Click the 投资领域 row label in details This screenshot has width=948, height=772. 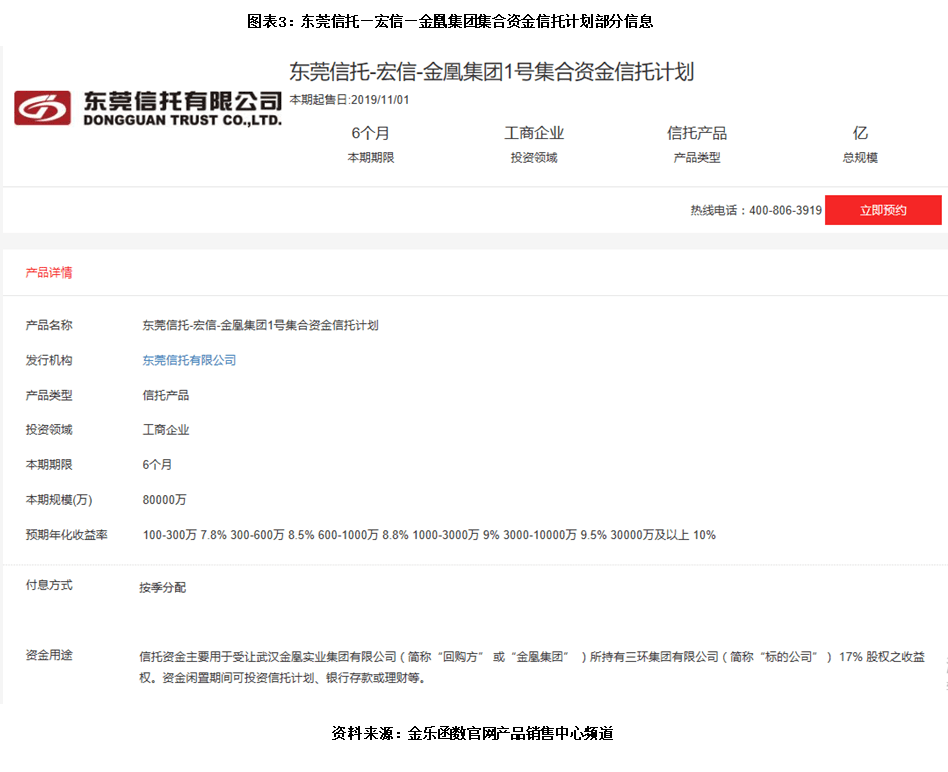(x=49, y=430)
